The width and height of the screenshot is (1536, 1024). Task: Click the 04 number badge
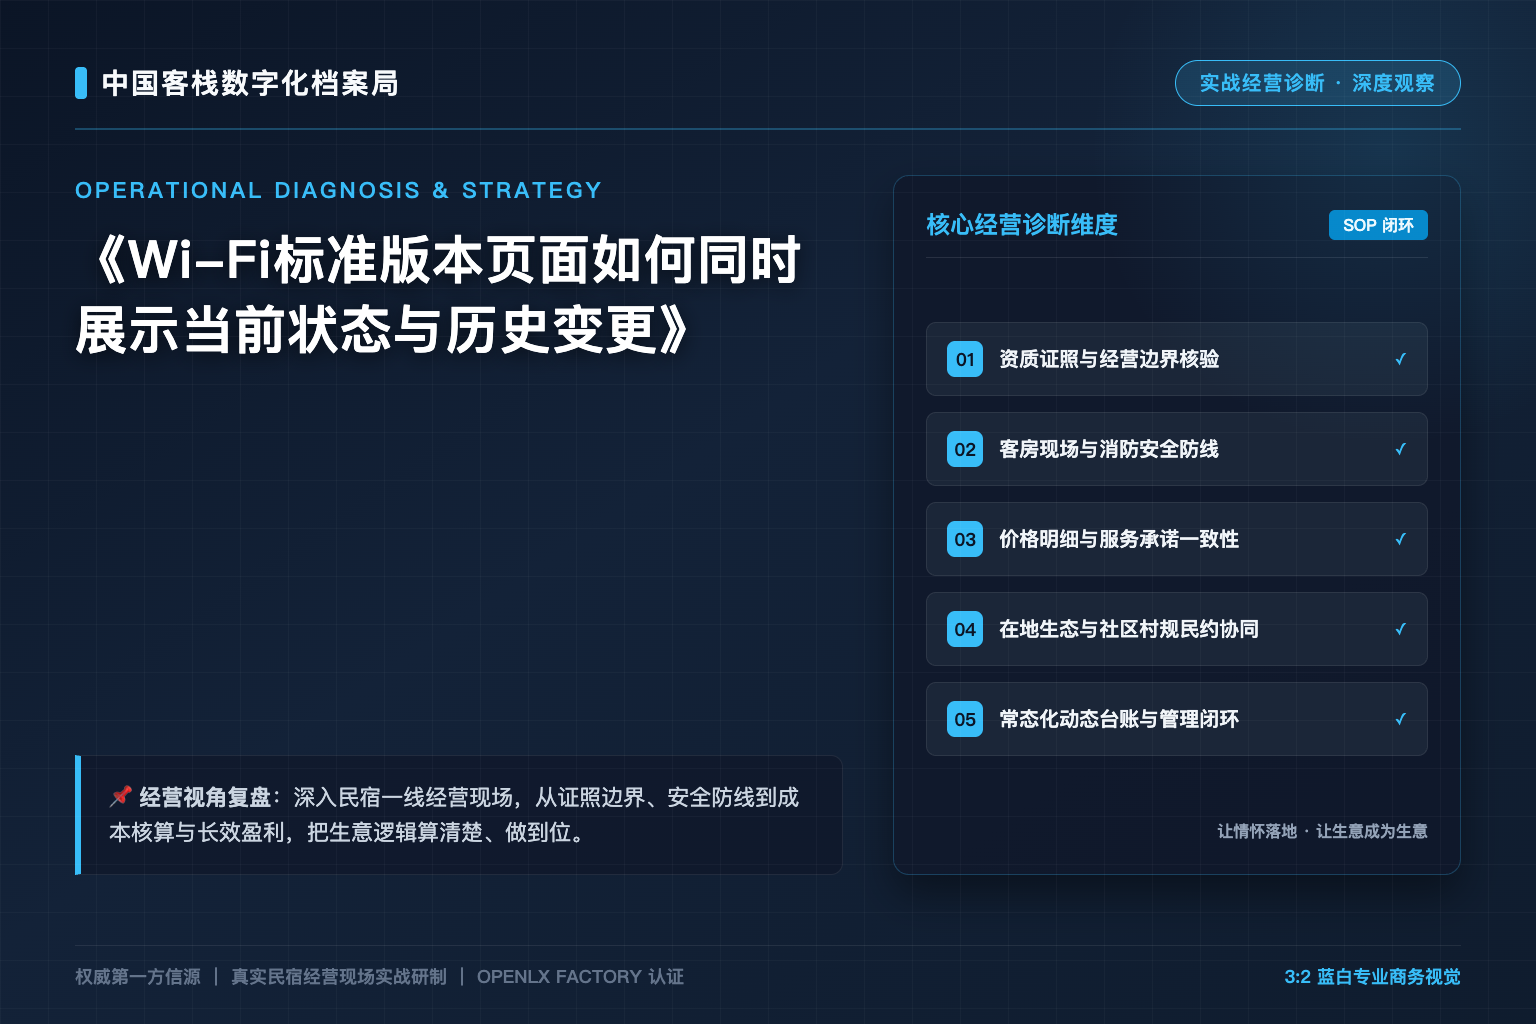[965, 629]
